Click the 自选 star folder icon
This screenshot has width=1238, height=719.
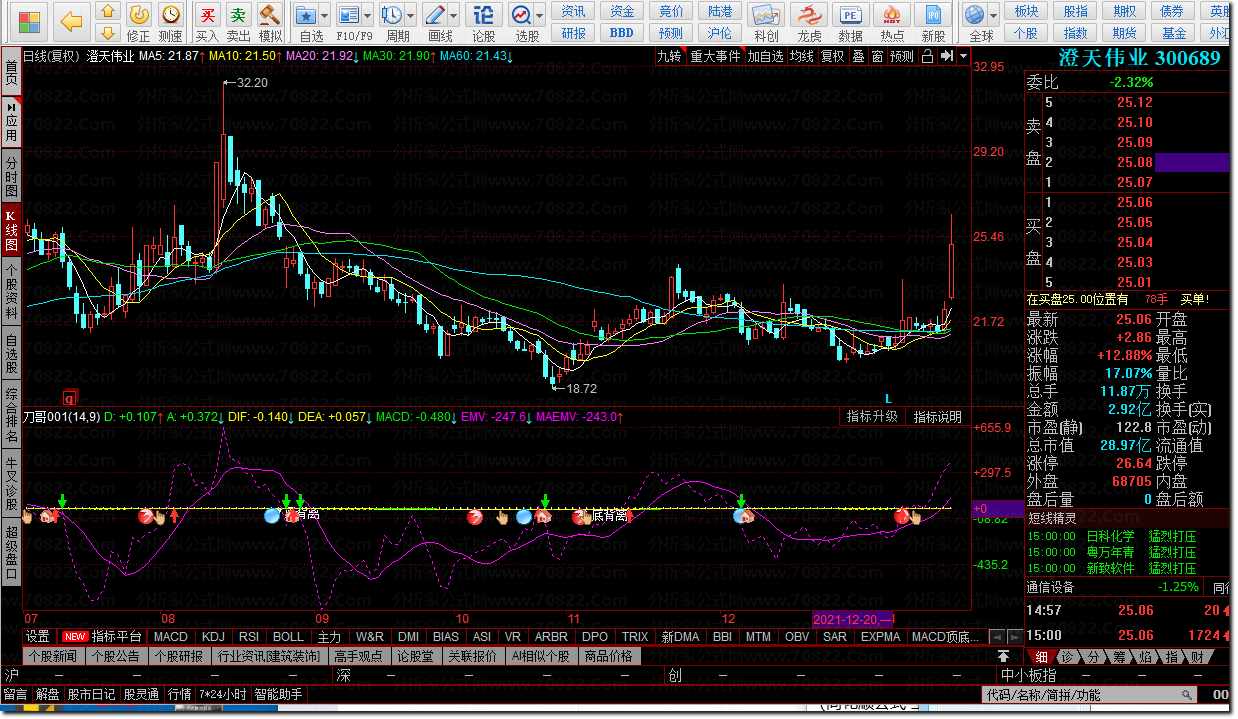click(x=307, y=15)
